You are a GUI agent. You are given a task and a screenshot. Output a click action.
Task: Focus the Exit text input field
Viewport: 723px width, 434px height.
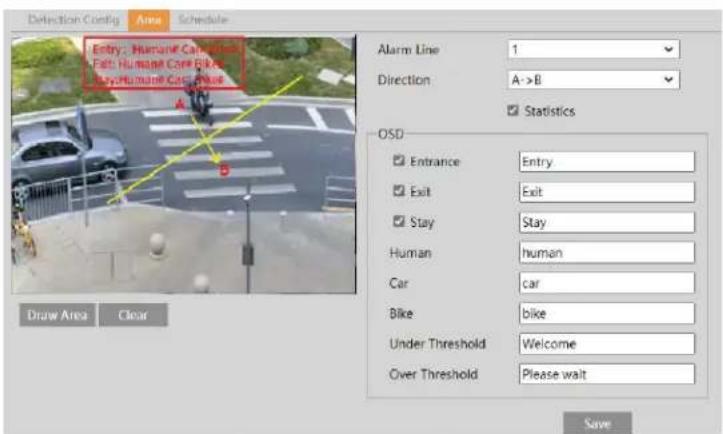click(607, 192)
